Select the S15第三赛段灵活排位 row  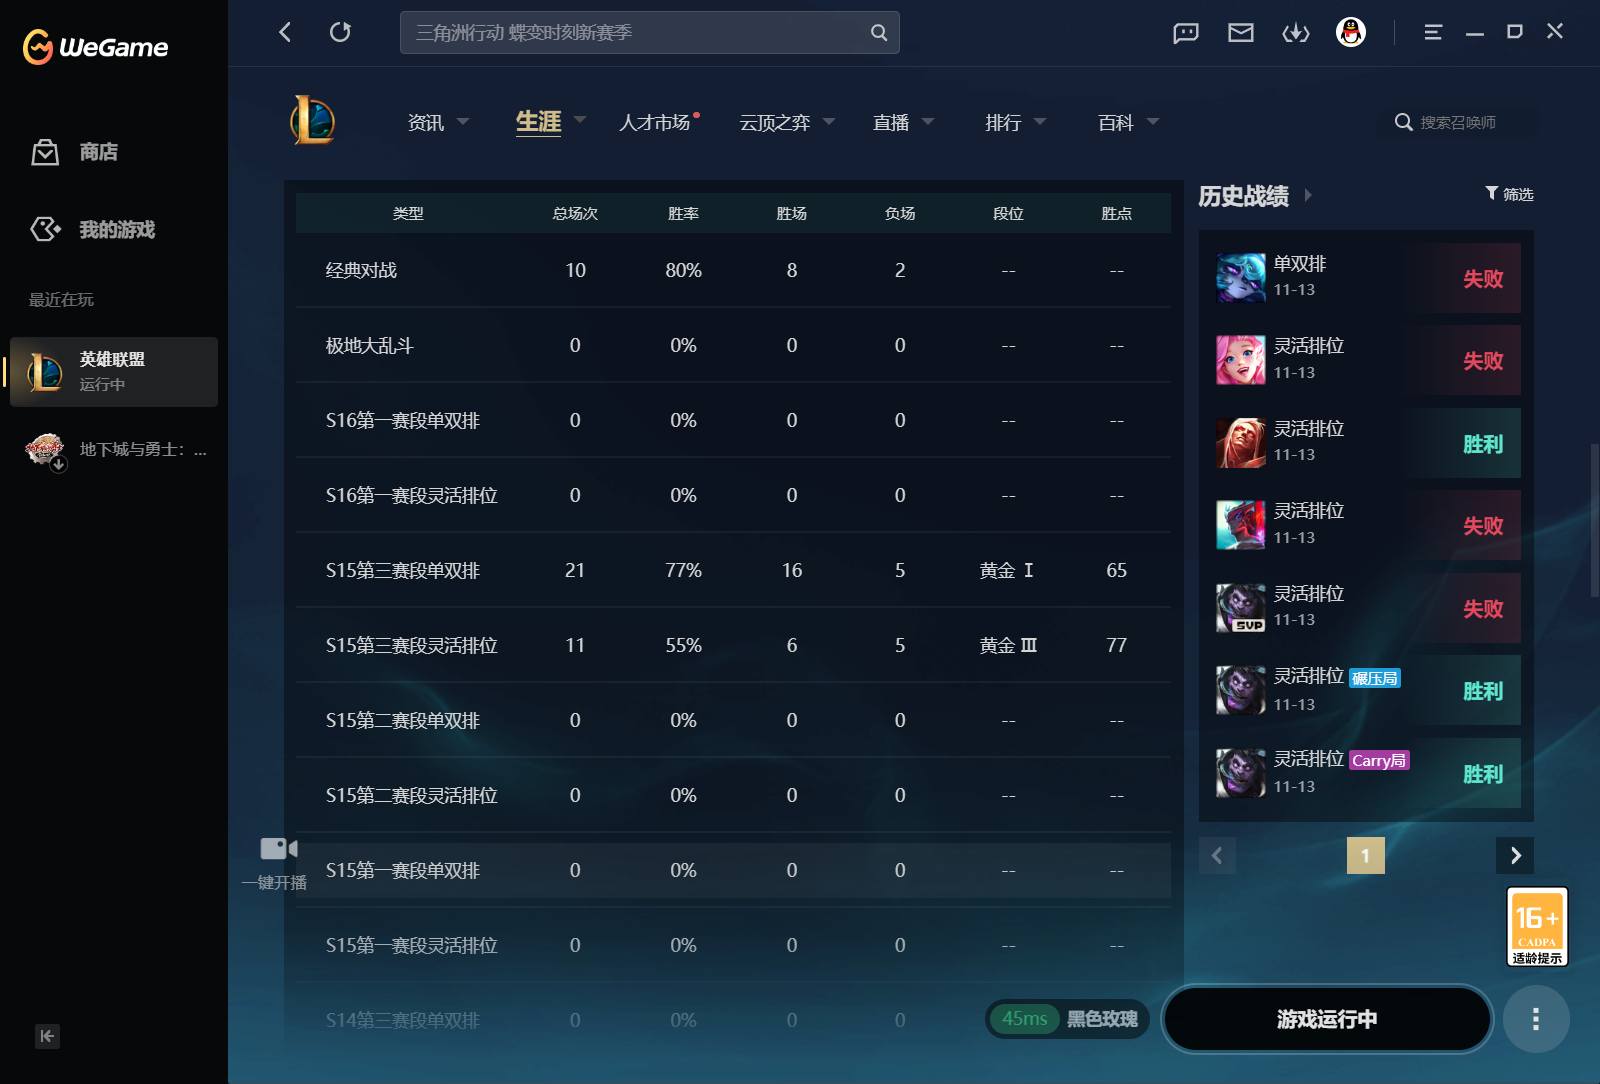click(x=733, y=645)
